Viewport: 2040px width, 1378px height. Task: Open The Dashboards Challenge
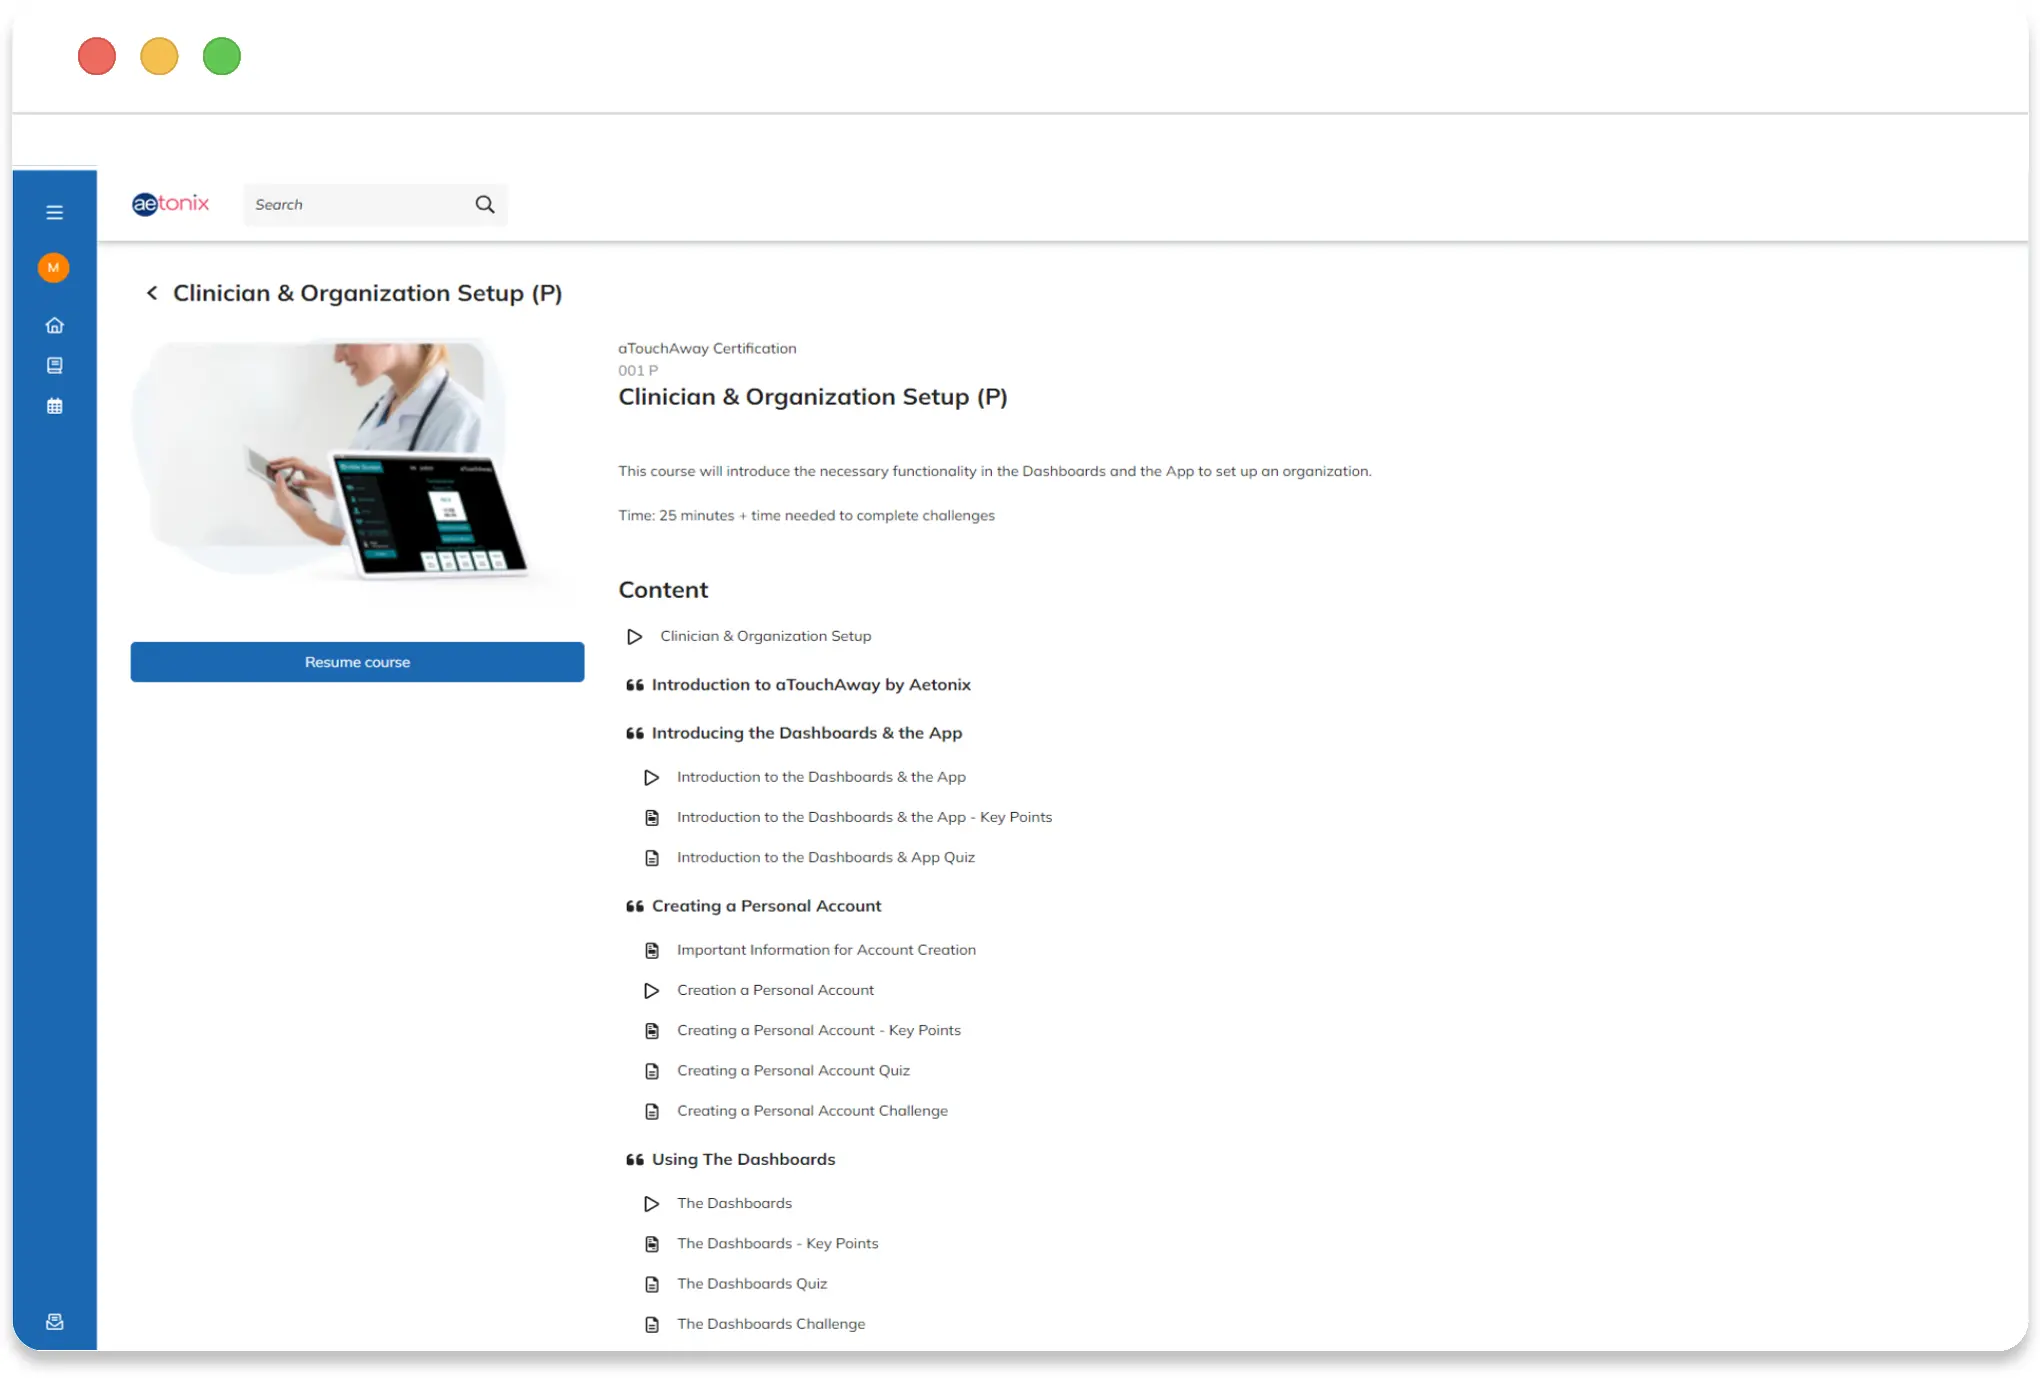(x=771, y=1324)
